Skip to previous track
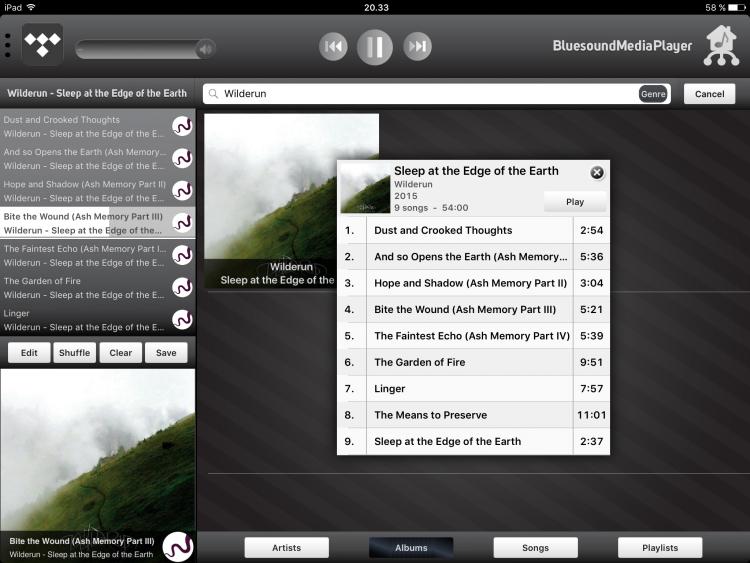Image resolution: width=750 pixels, height=563 pixels. [333, 46]
